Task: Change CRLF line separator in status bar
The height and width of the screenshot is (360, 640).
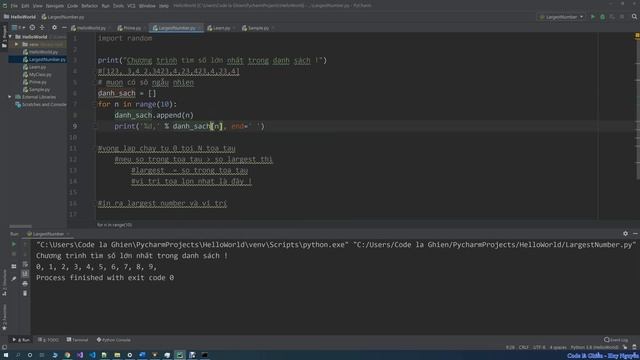Action: point(524,347)
